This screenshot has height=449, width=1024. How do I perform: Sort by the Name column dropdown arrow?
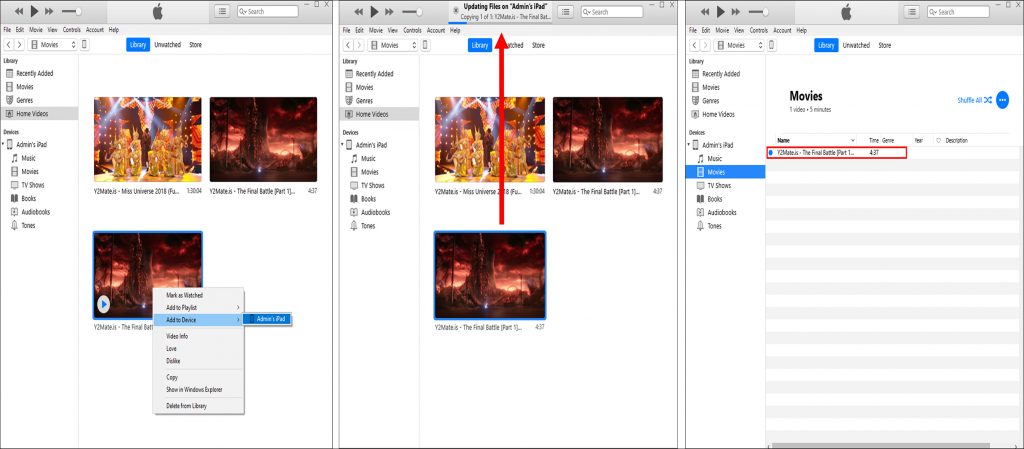tap(853, 140)
